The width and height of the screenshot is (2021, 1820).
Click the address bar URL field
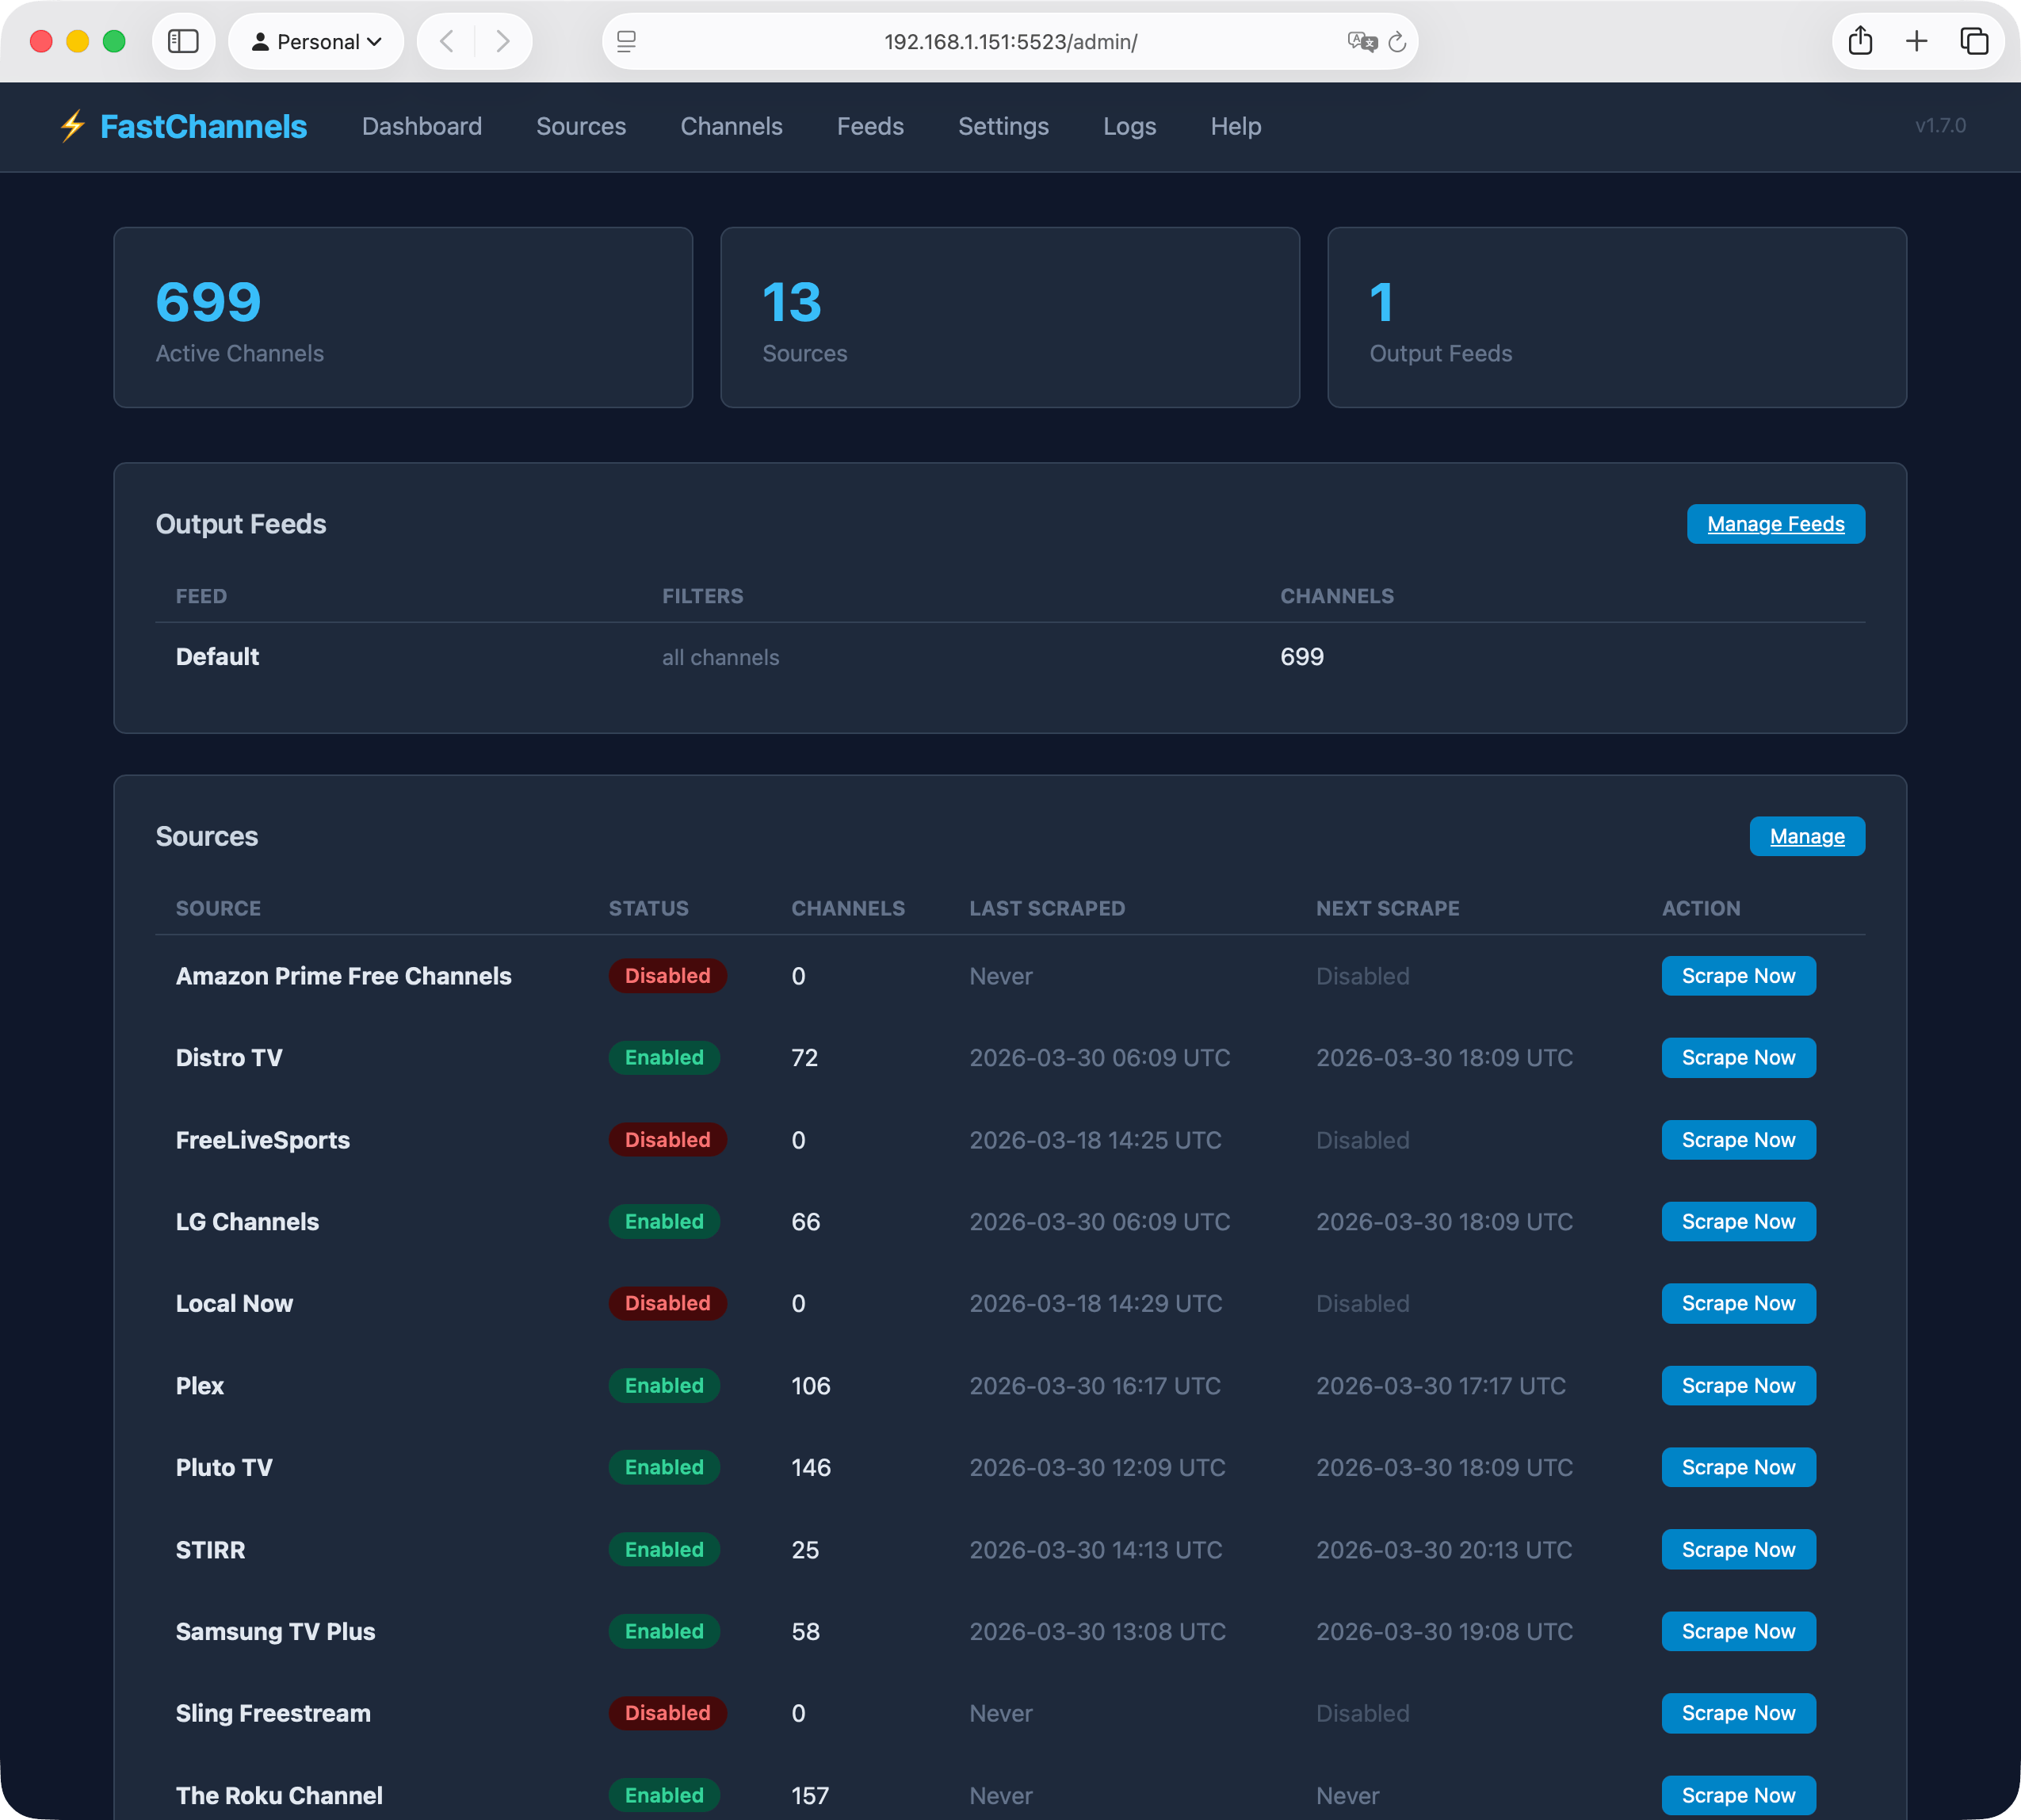[1010, 42]
